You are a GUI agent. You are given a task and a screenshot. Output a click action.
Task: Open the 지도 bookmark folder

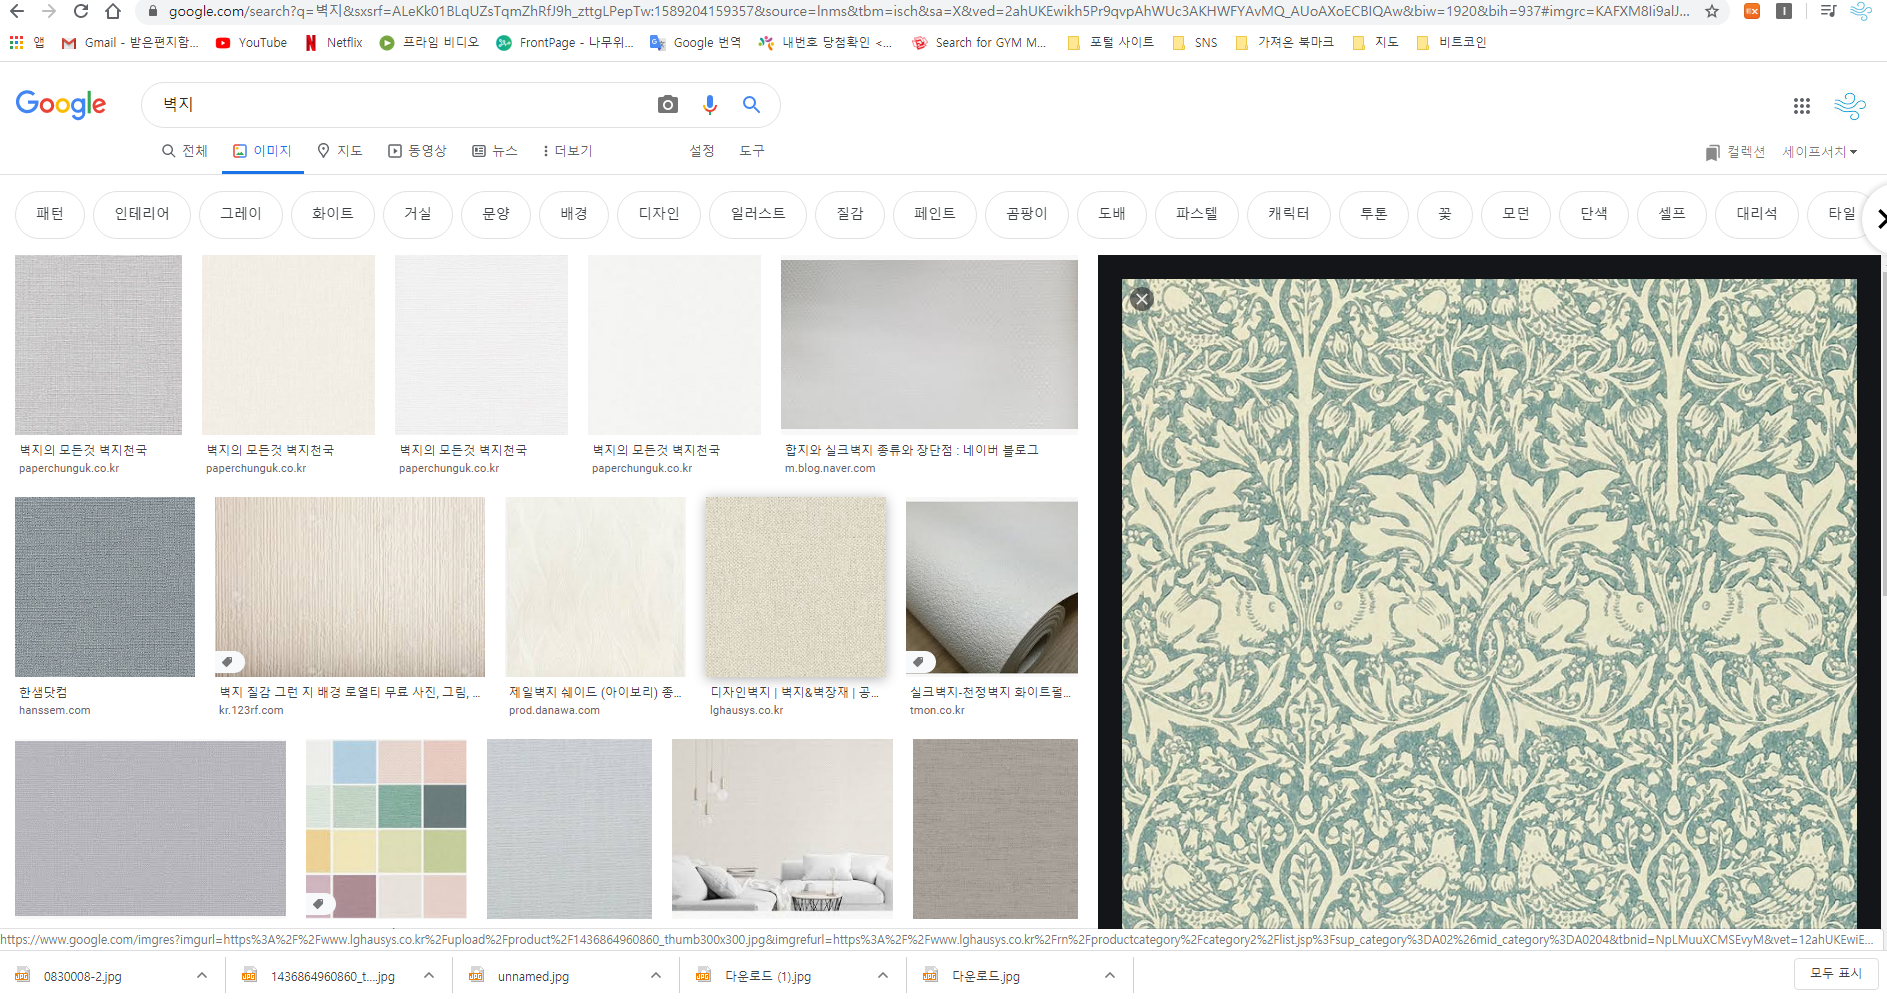point(1375,42)
